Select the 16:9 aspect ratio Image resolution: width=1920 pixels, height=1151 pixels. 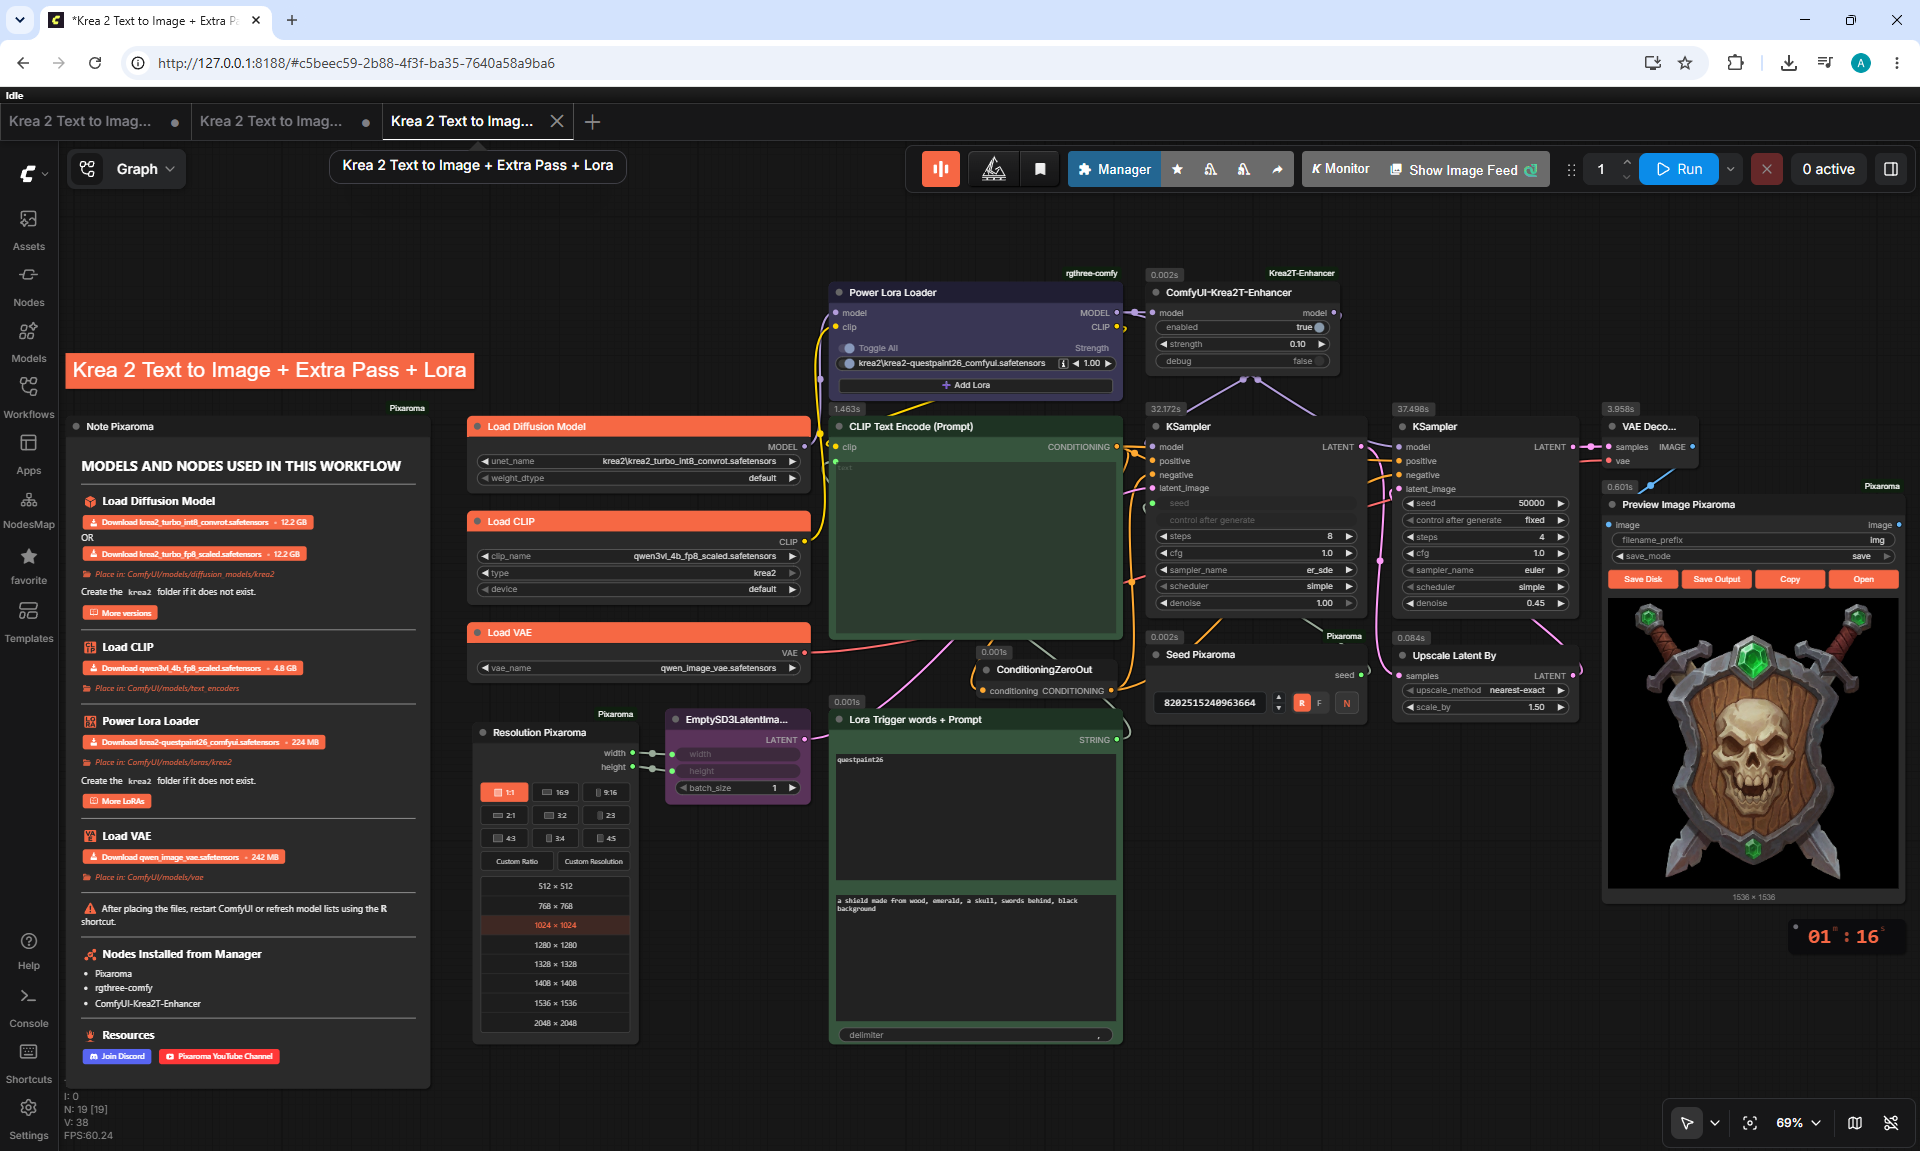coord(556,792)
